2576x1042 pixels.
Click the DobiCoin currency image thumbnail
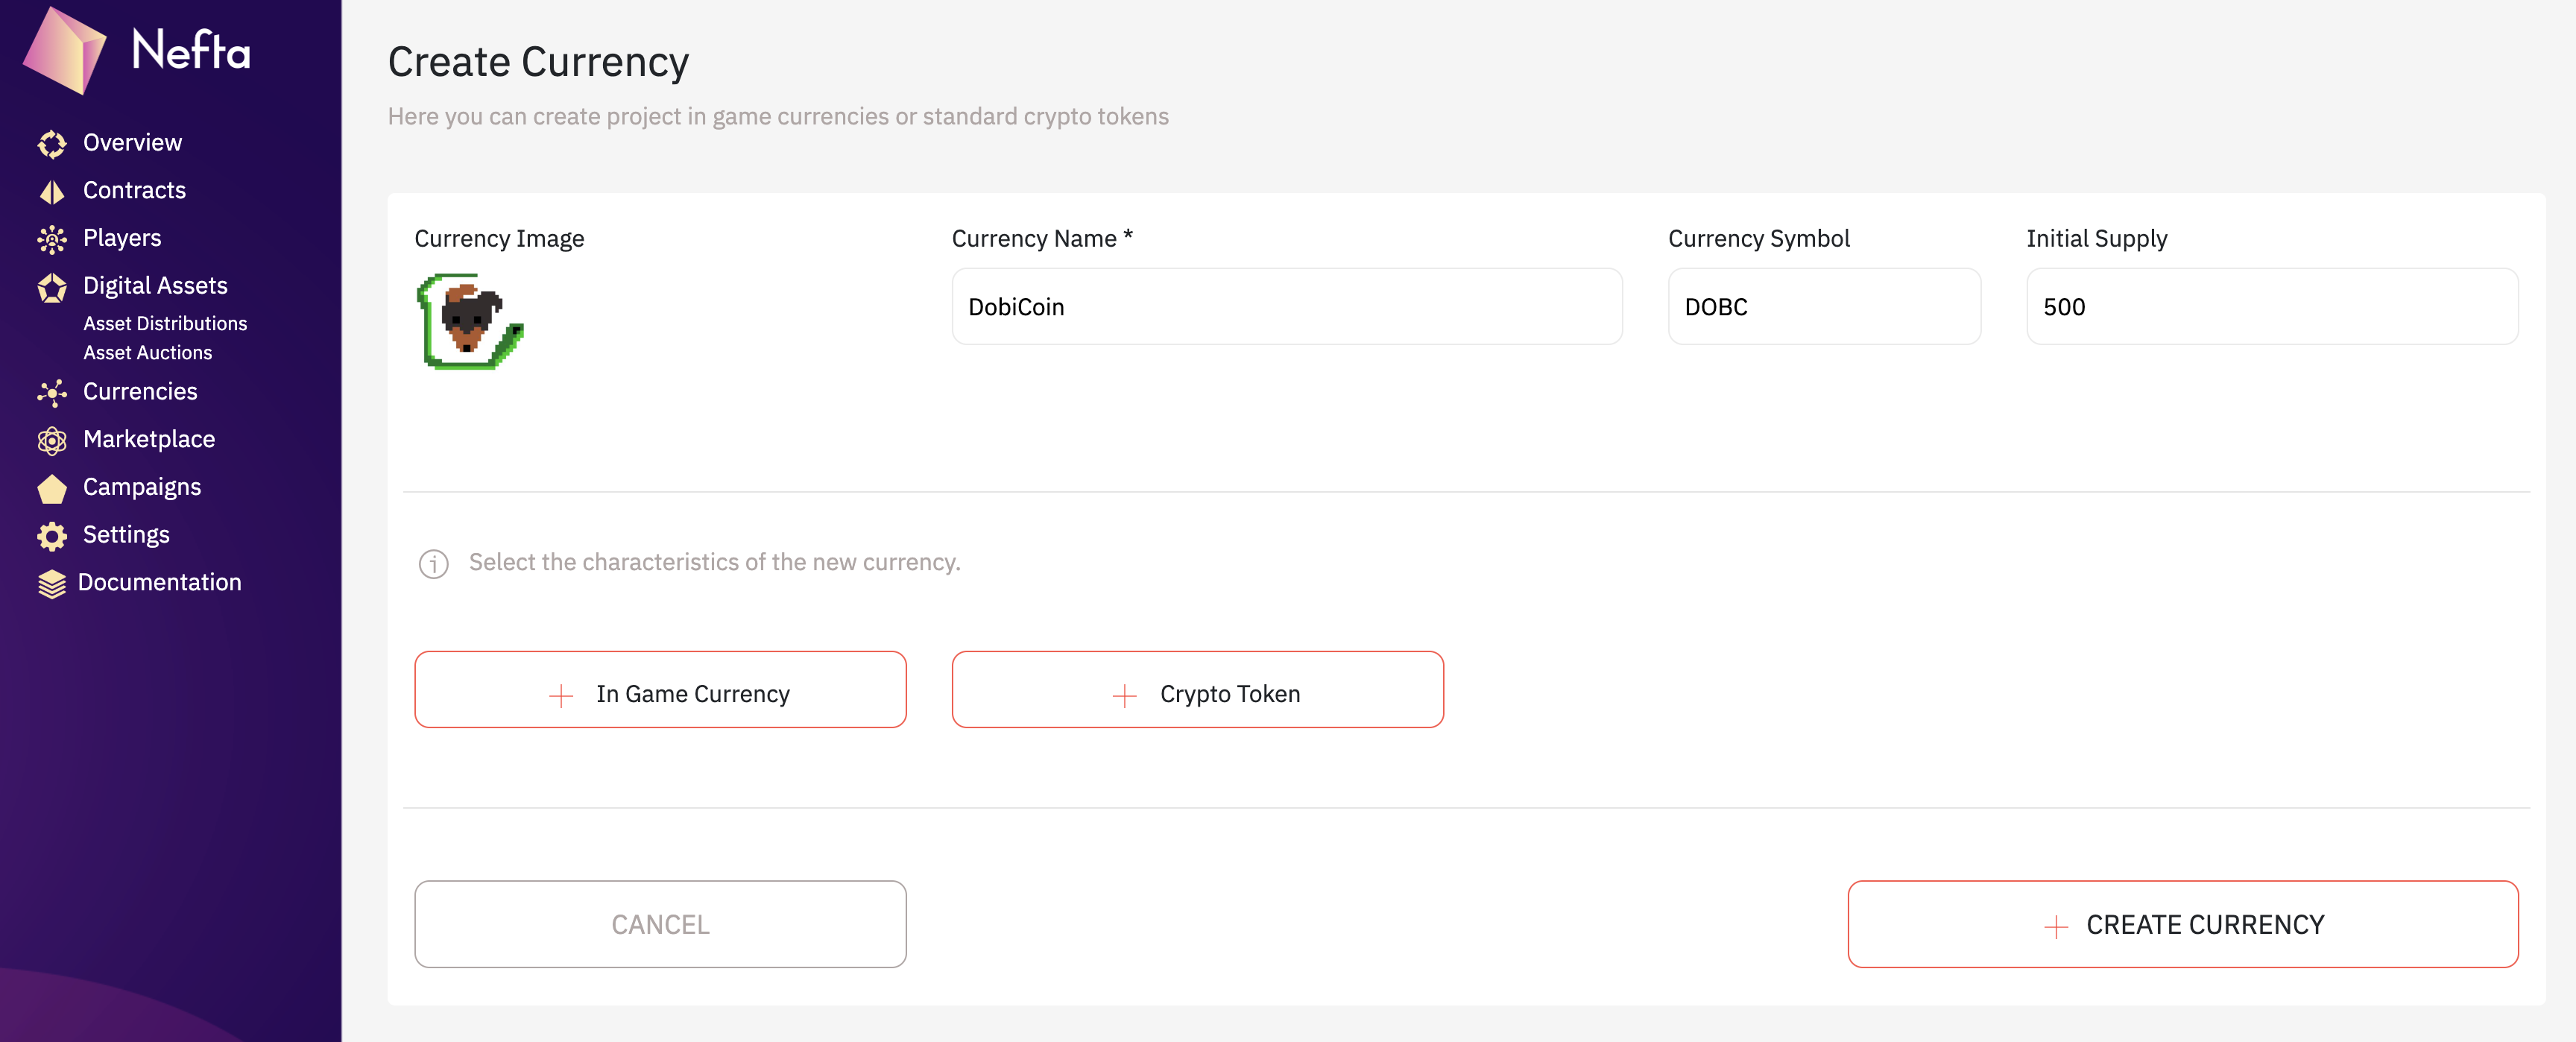point(470,322)
